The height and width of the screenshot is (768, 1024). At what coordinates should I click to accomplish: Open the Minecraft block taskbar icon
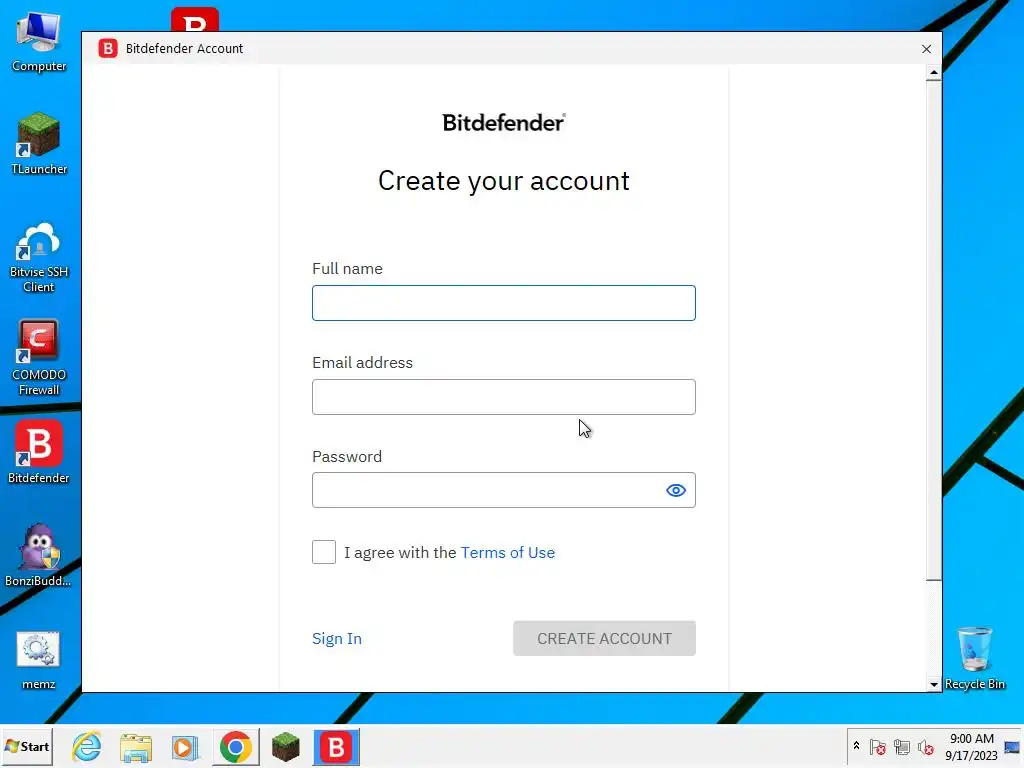coord(285,746)
